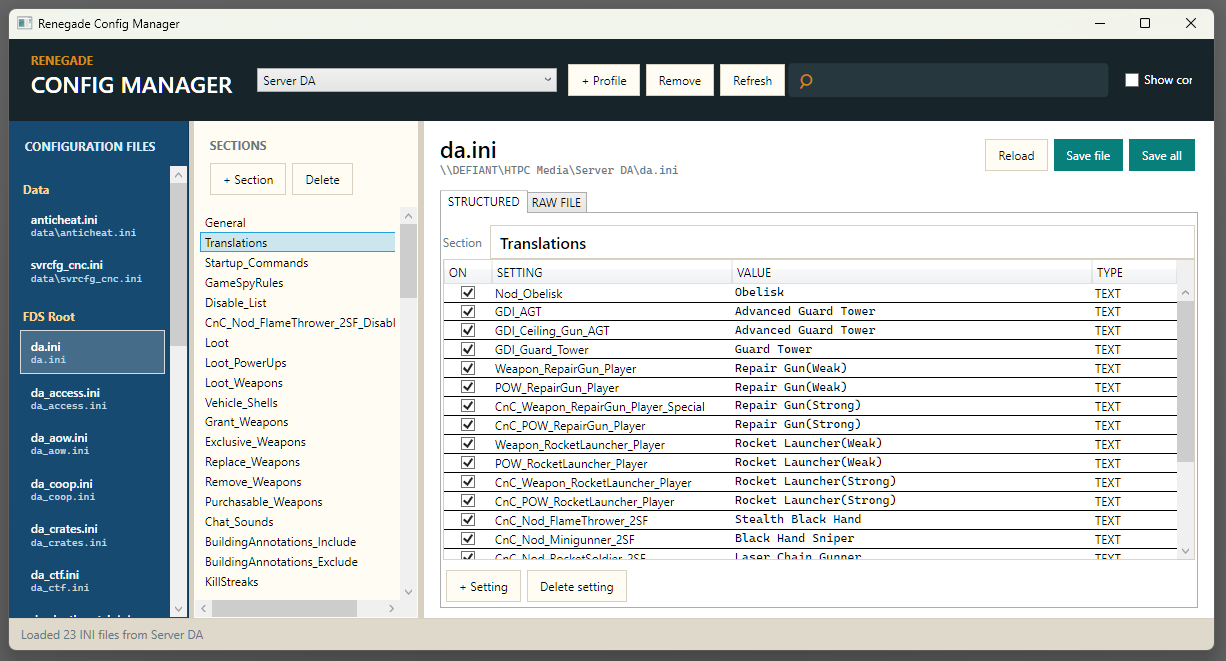Select da.ini in configuration files

[92, 352]
